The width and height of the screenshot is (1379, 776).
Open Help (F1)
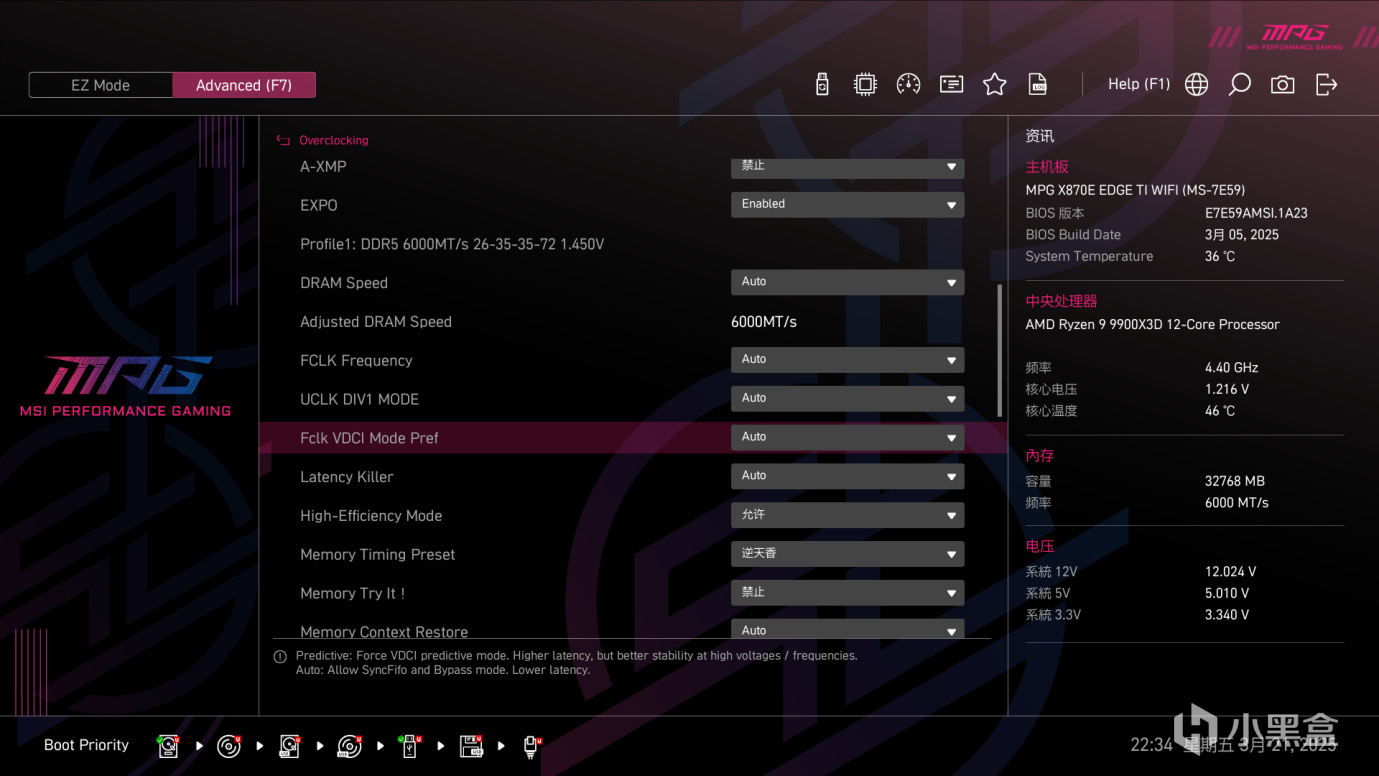click(1139, 84)
